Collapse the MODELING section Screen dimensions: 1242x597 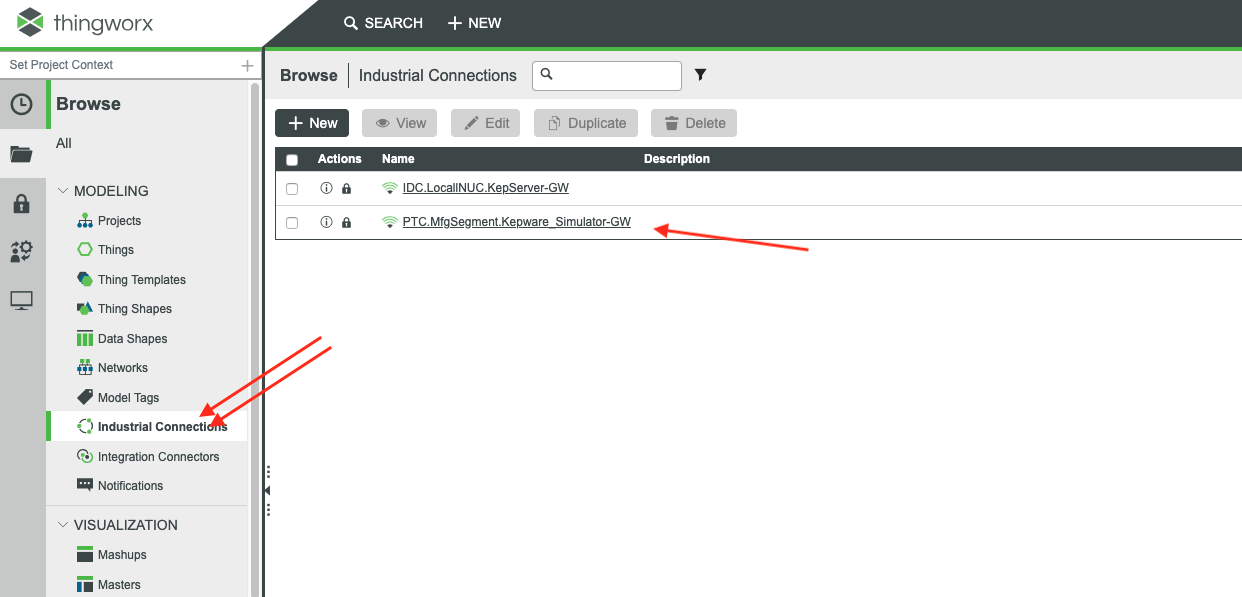click(x=63, y=190)
